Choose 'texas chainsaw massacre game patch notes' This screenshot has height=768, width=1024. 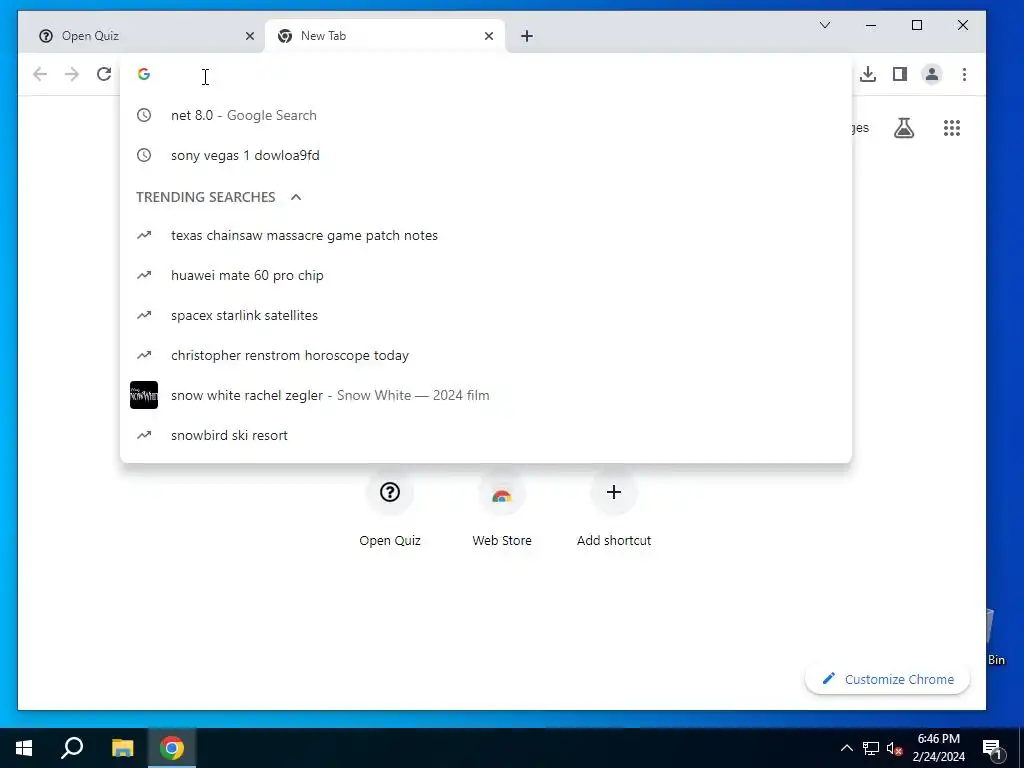point(486,235)
